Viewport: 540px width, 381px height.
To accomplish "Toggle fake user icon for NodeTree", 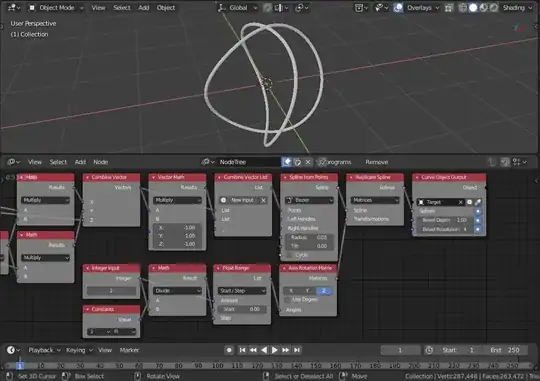I will [287, 162].
